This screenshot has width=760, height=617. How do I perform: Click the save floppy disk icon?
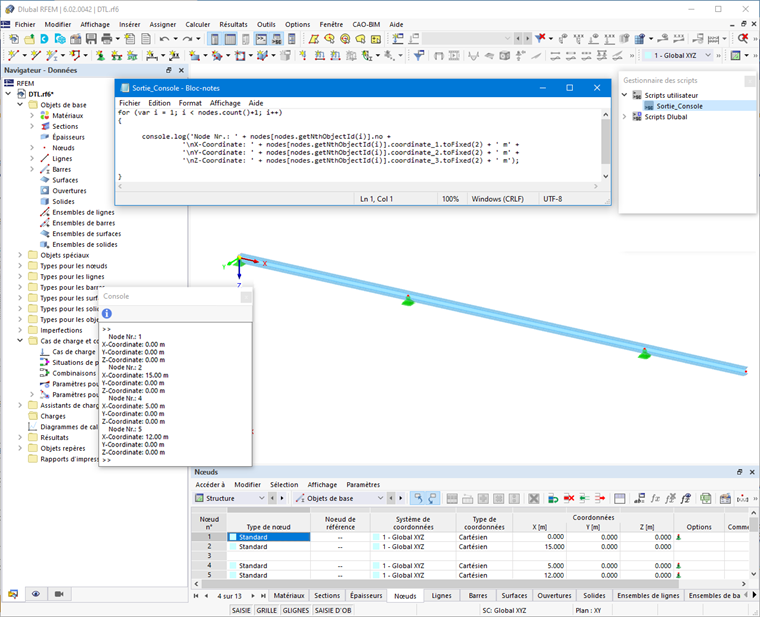tap(91, 39)
